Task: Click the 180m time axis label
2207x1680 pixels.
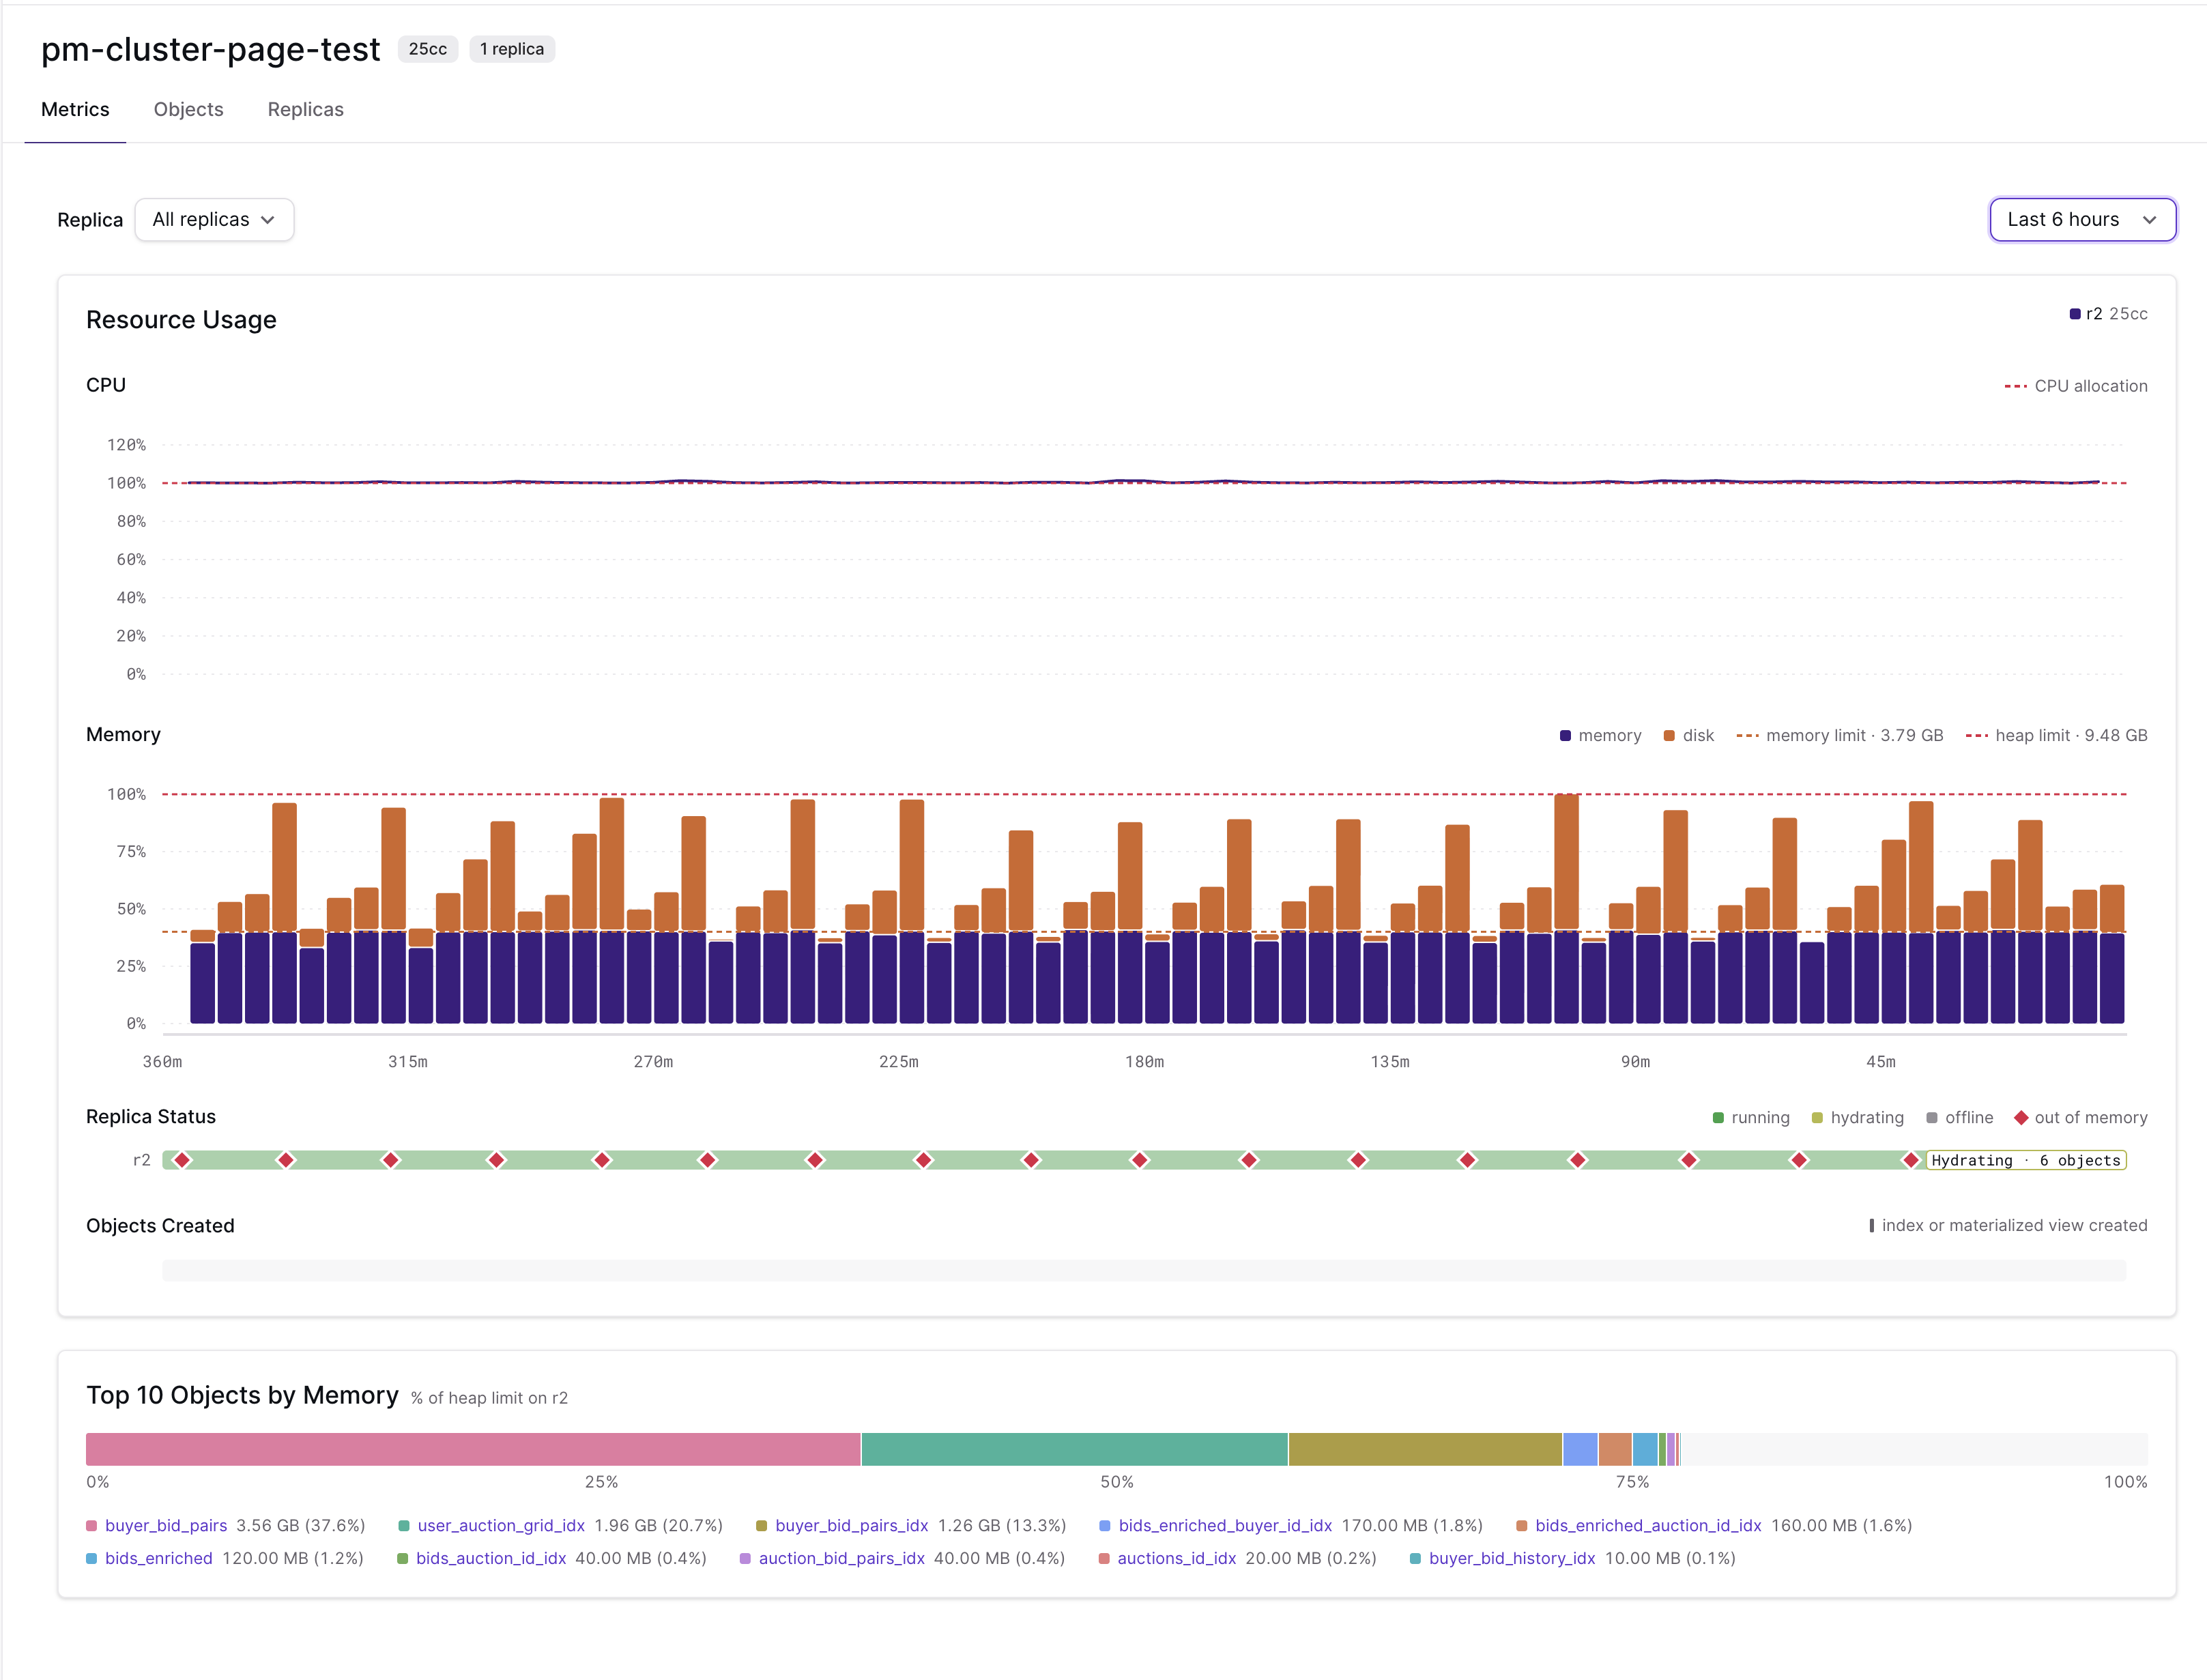Action: (1144, 1062)
